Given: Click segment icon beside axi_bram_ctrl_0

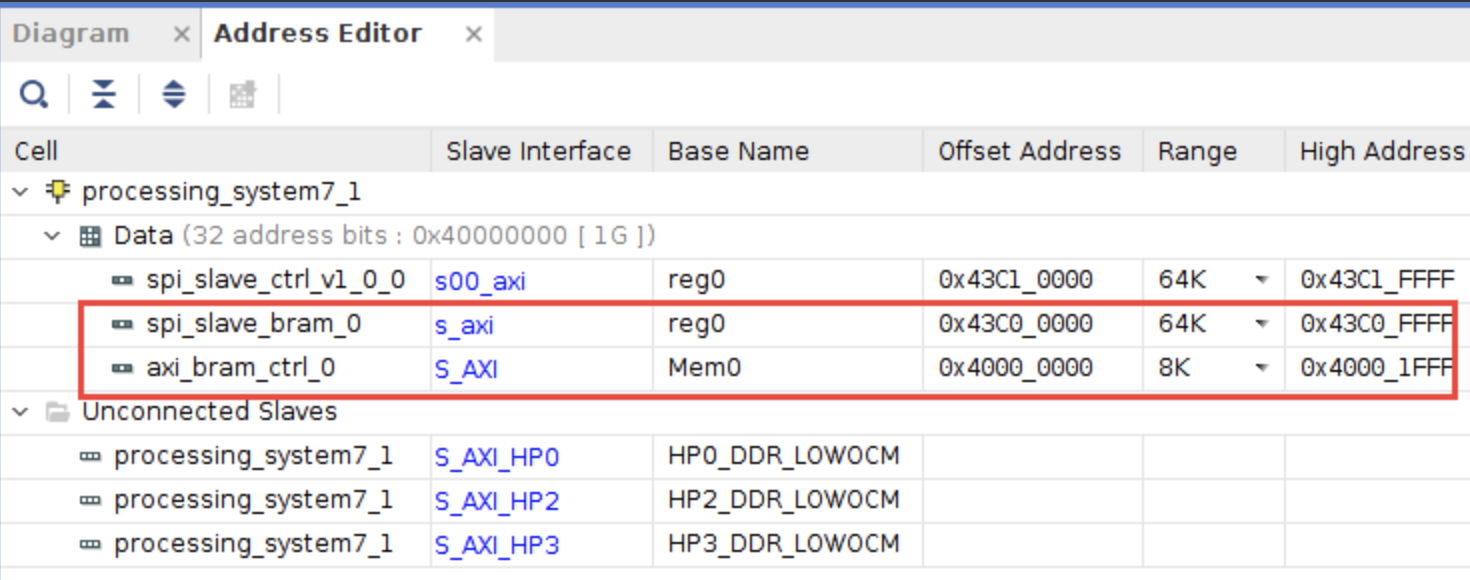Looking at the screenshot, I should [123, 368].
